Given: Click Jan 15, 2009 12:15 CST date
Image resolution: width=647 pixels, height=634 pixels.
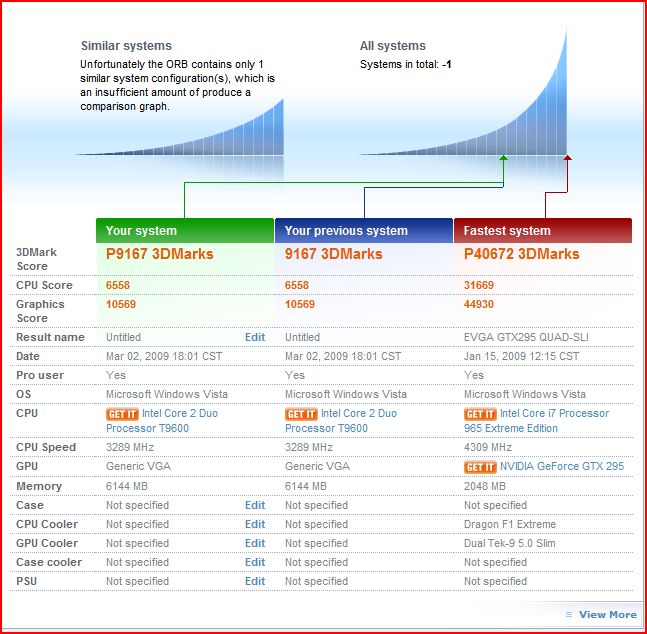Looking at the screenshot, I should [522, 356].
